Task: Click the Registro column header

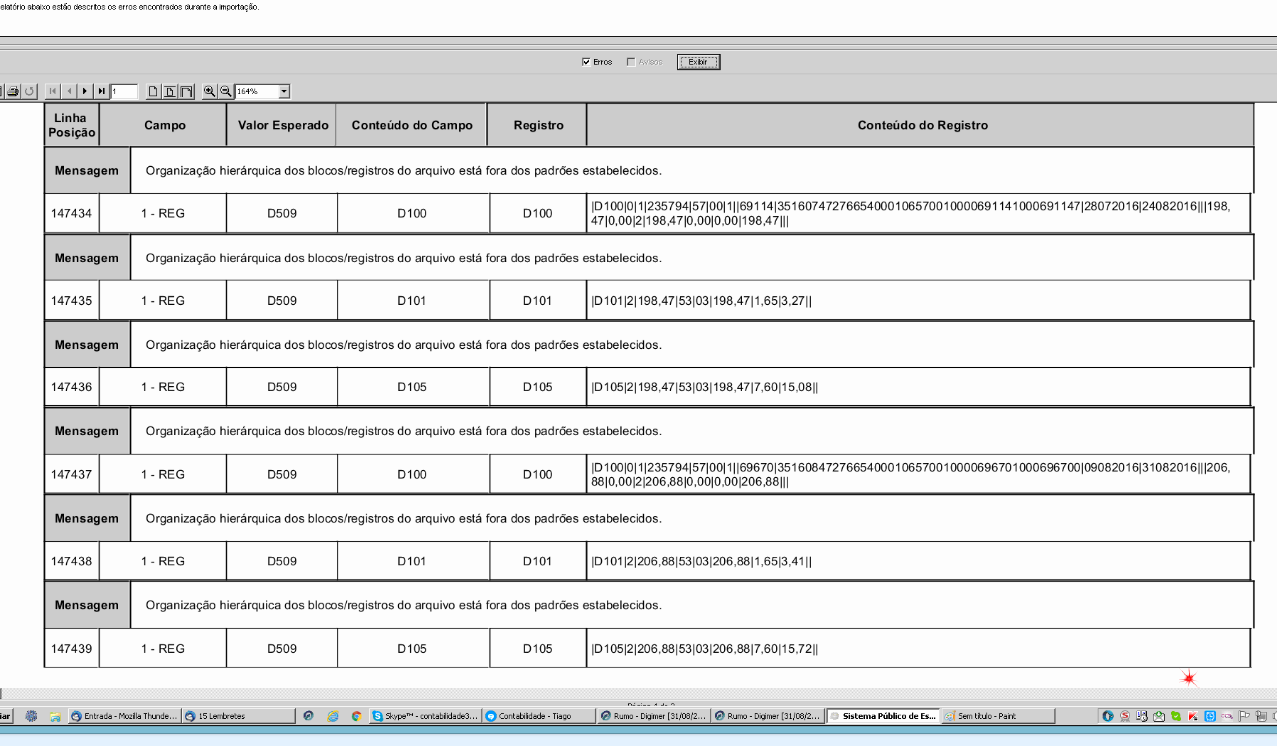Action: coord(538,125)
